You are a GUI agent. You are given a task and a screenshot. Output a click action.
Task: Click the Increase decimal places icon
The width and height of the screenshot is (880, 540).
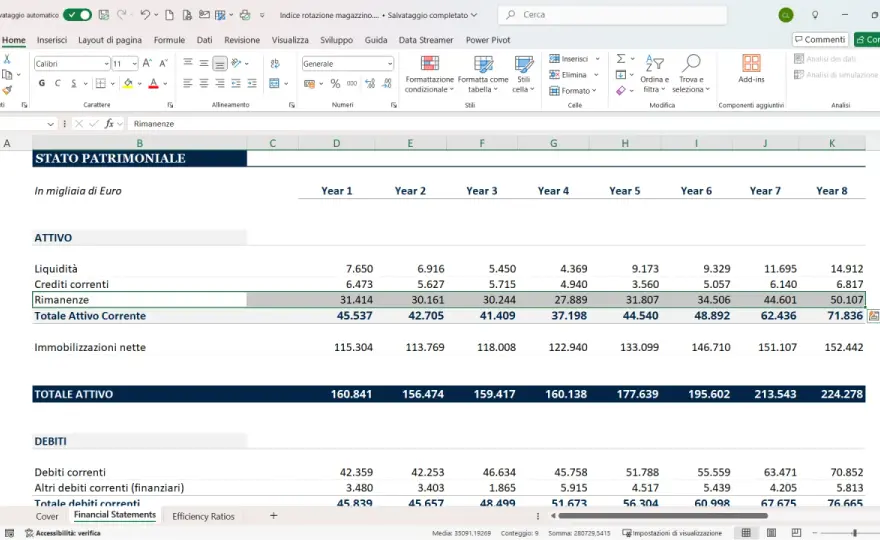[x=370, y=84]
